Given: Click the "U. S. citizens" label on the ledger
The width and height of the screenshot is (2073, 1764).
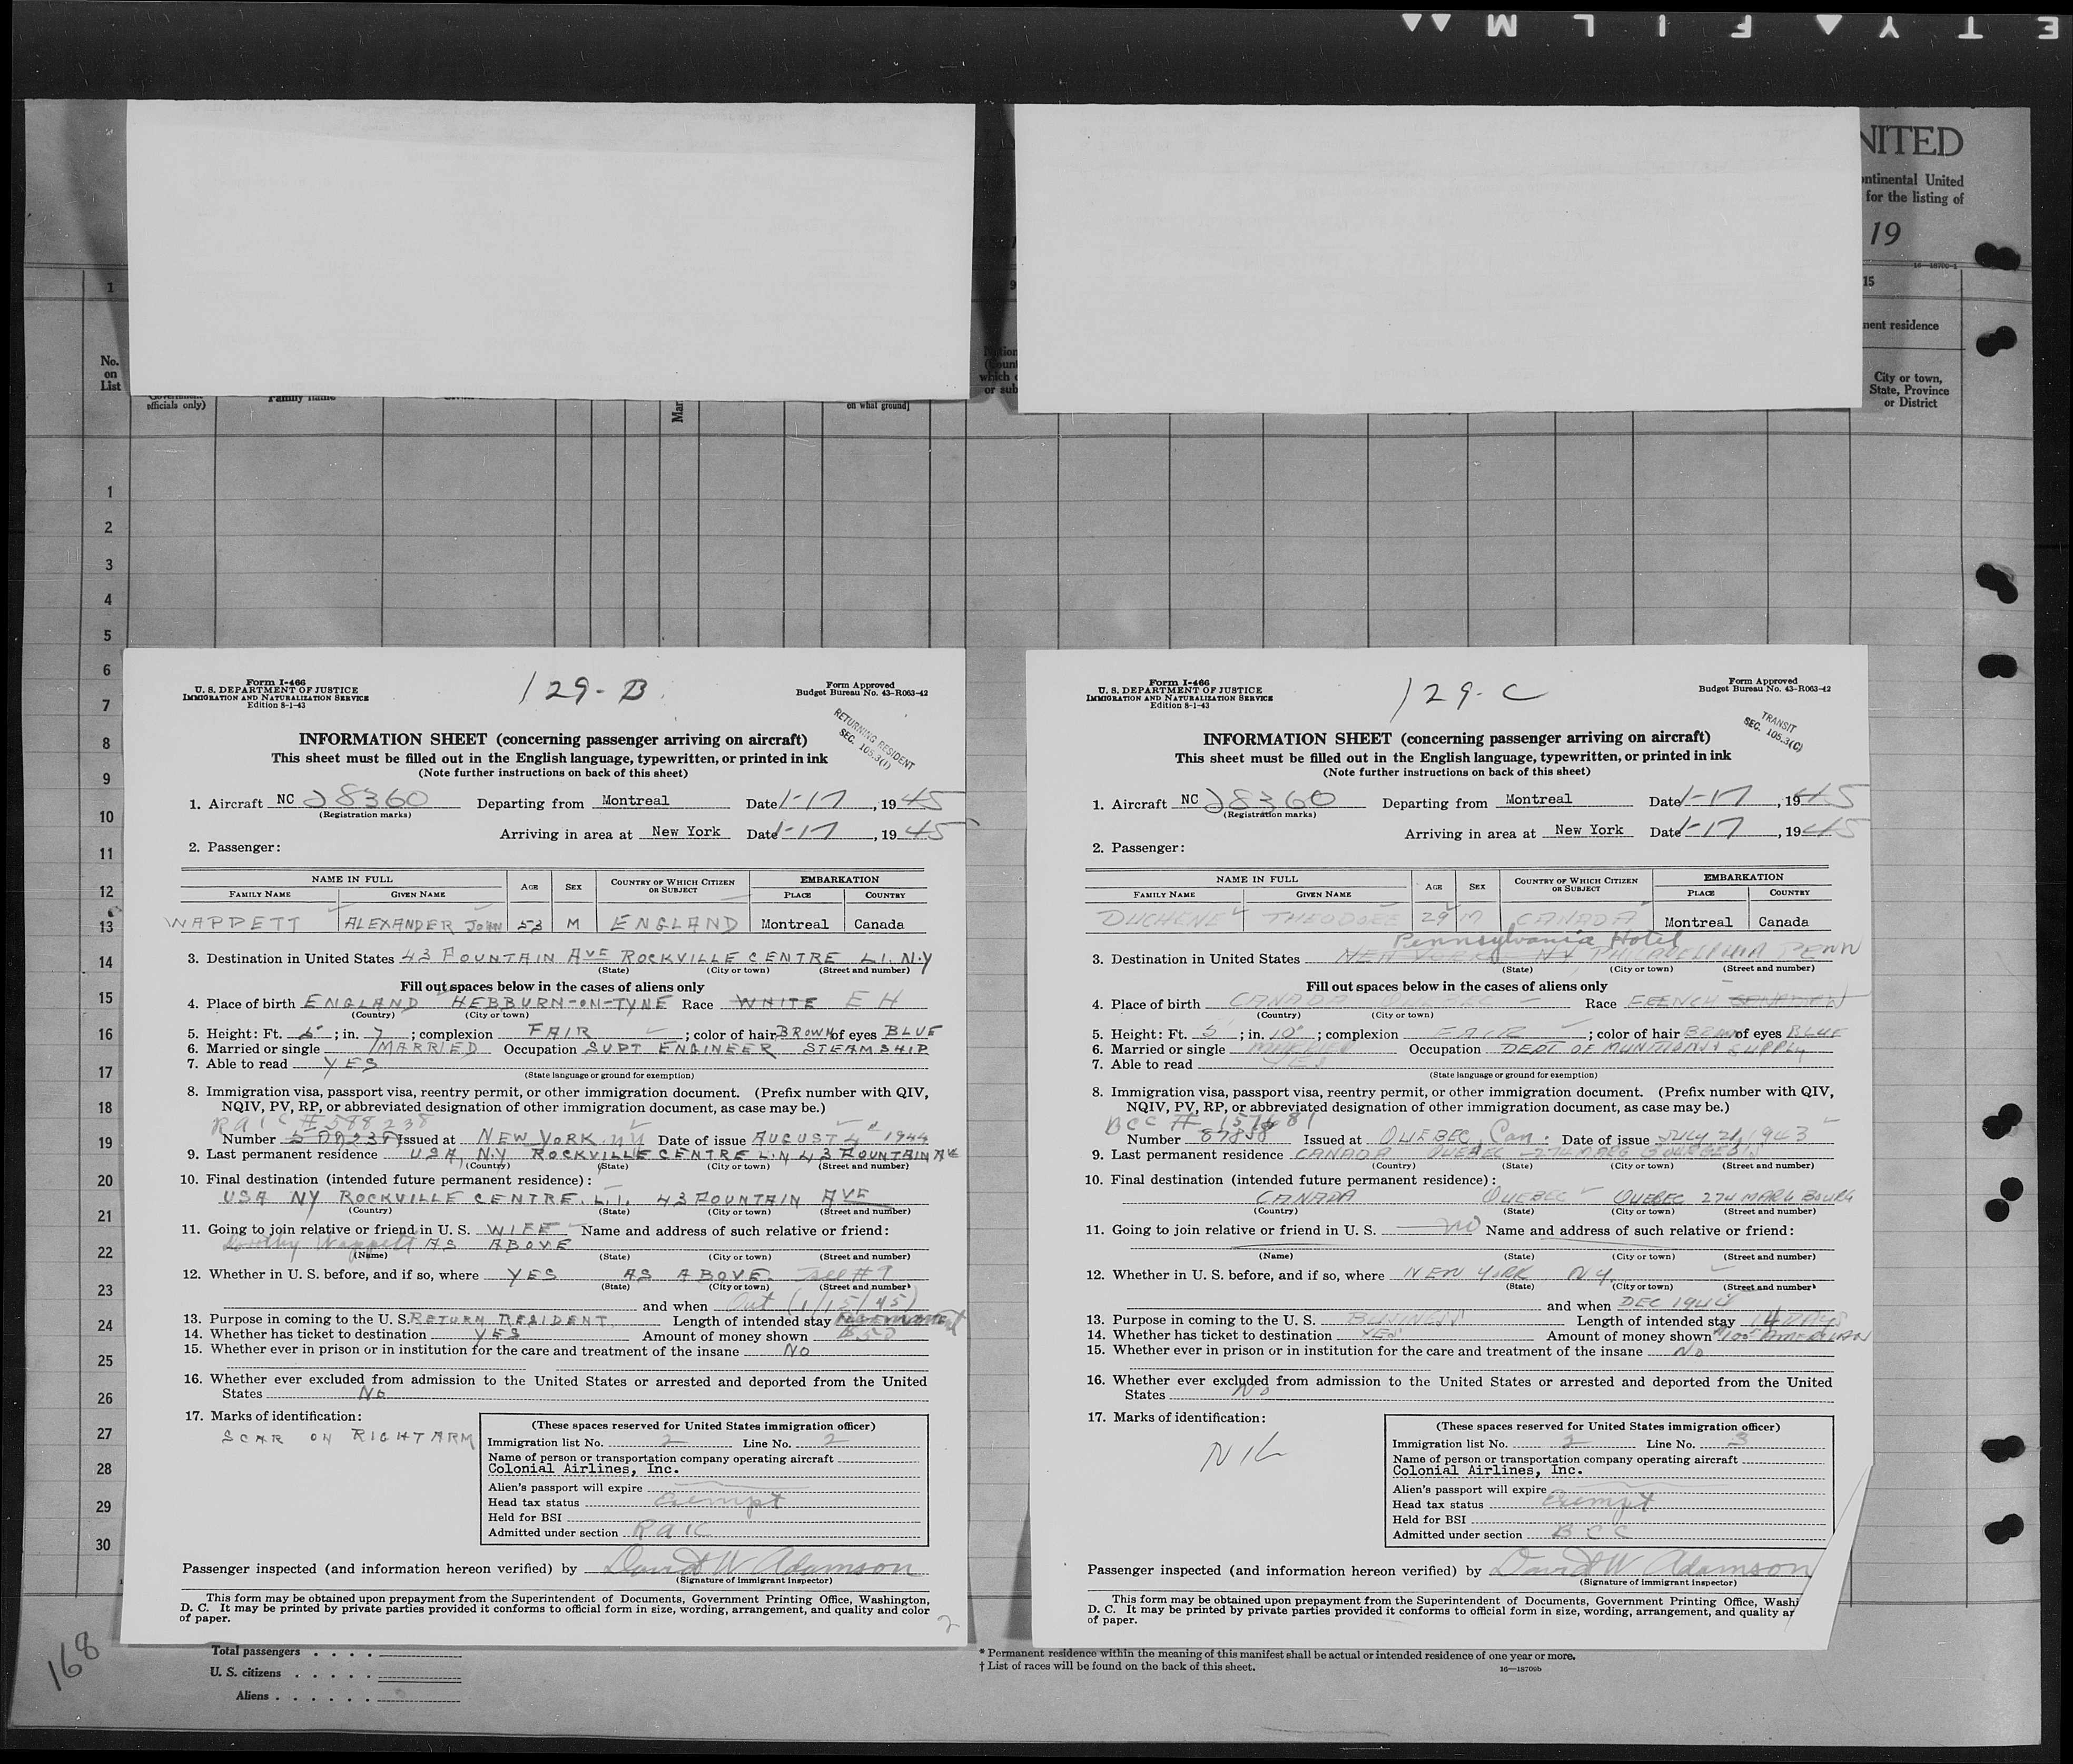Looking at the screenshot, I should 245,1672.
